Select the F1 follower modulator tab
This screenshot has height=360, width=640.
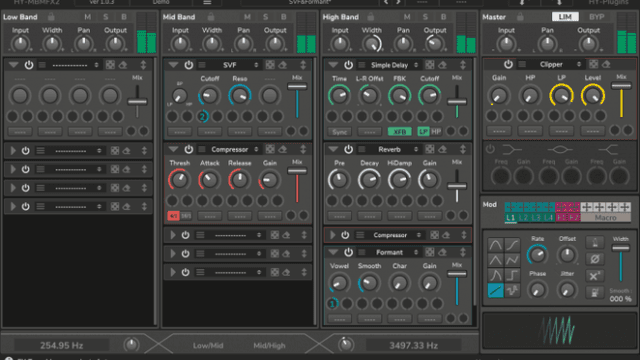point(561,218)
